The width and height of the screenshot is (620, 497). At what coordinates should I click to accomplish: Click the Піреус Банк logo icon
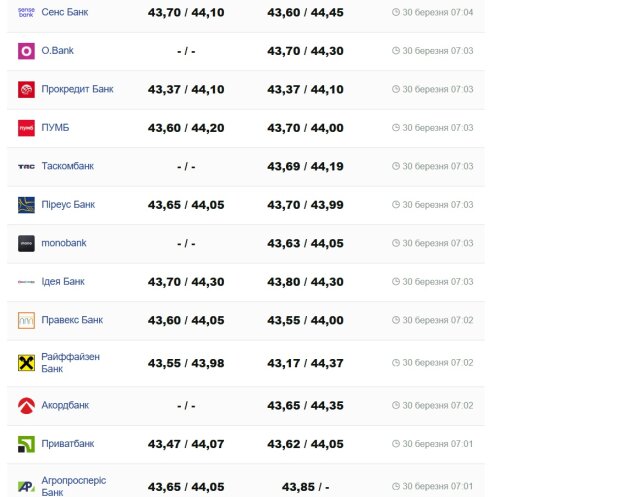coord(26,205)
